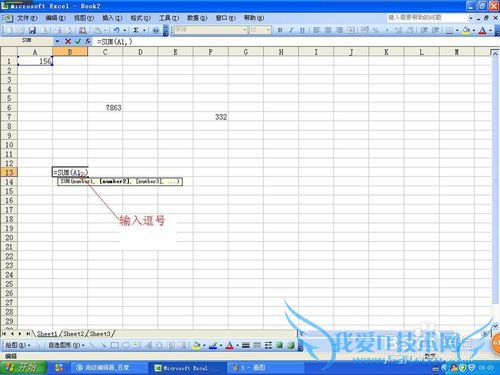The image size is (500, 375).
Task: Select cell A1 containing 156
Action: point(35,61)
